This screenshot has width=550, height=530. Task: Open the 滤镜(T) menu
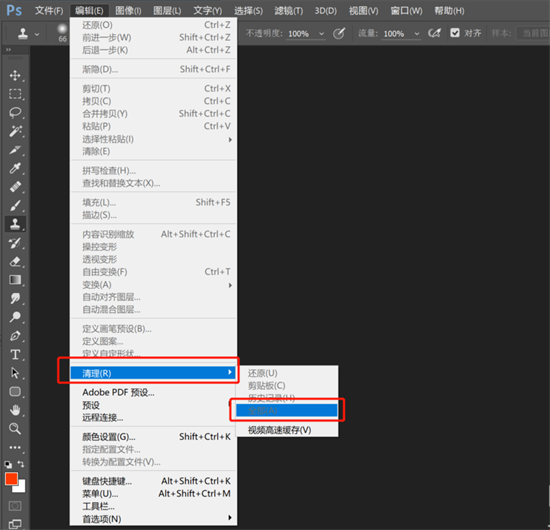[x=288, y=11]
